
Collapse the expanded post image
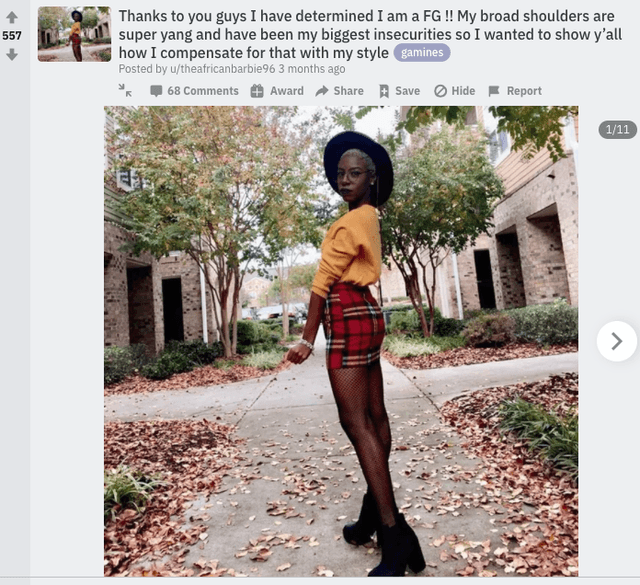point(125,90)
